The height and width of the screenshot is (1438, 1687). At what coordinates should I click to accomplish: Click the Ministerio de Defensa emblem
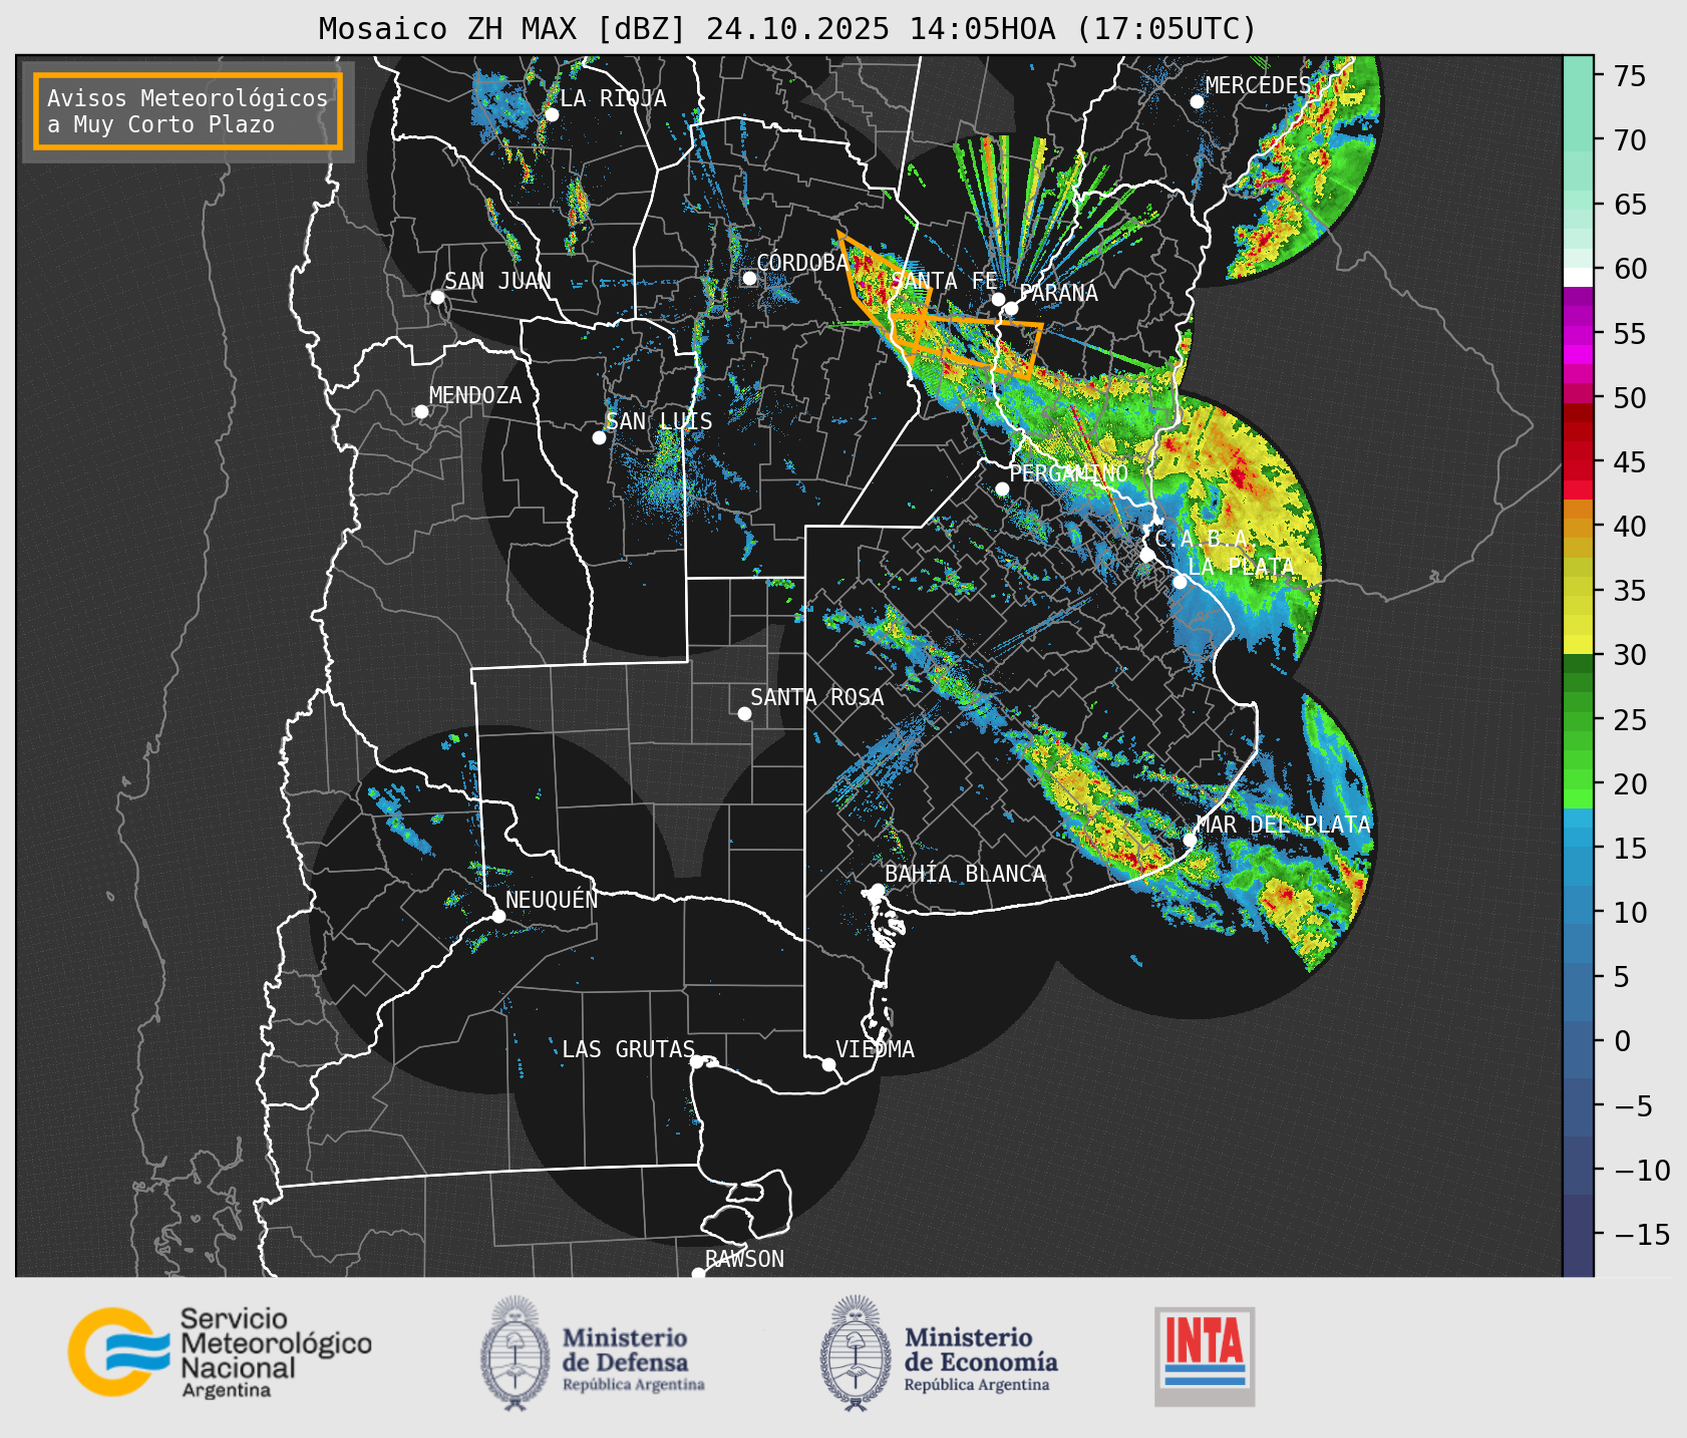[x=515, y=1353]
